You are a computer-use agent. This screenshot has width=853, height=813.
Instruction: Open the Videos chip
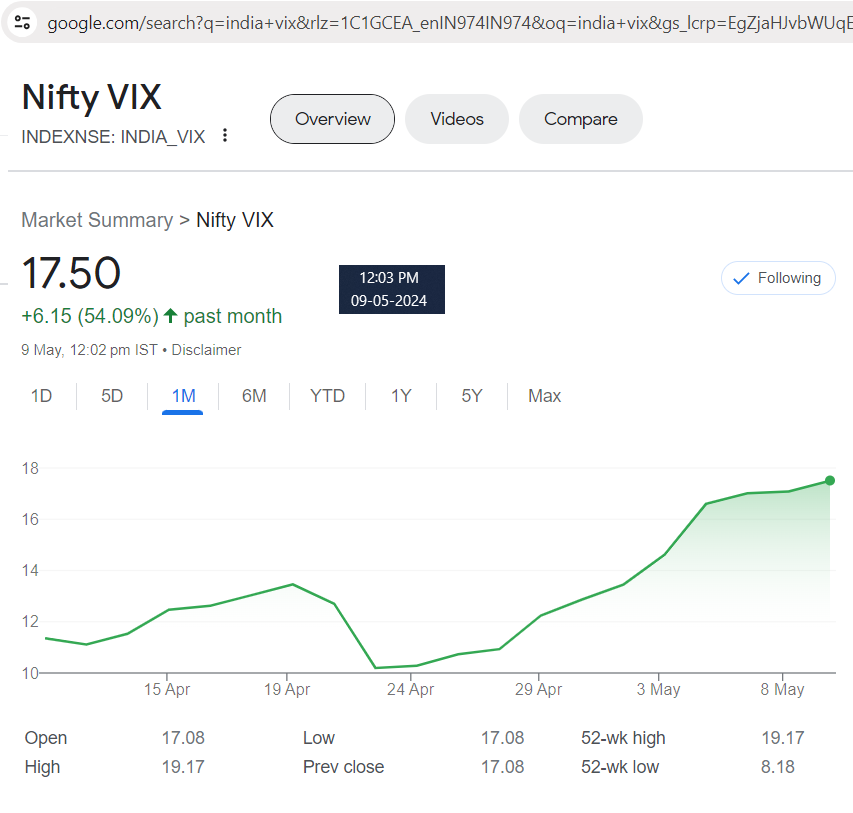point(457,119)
